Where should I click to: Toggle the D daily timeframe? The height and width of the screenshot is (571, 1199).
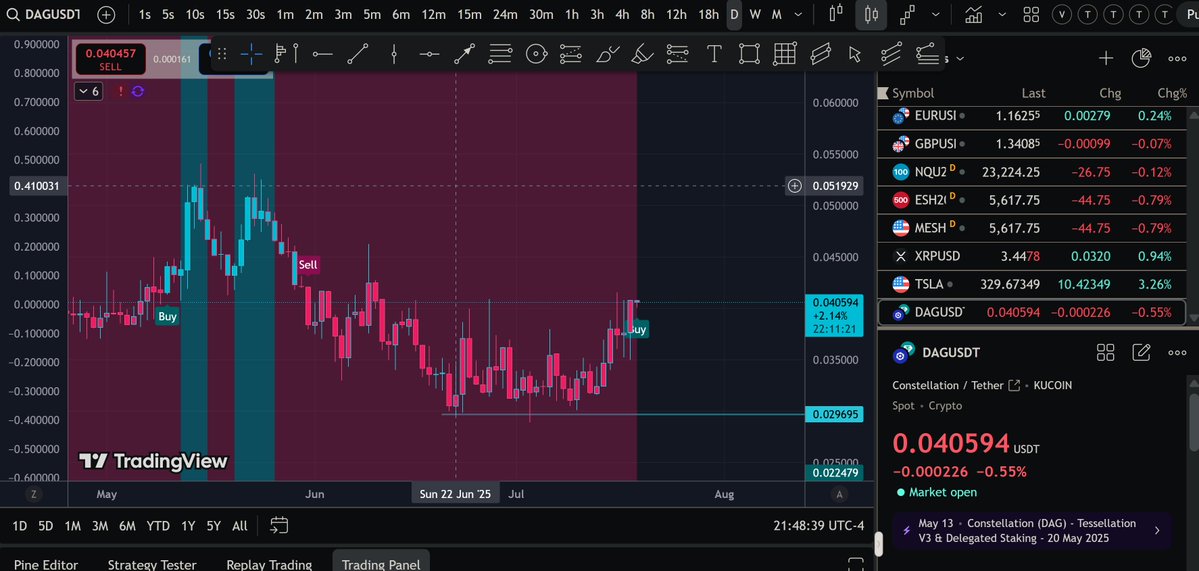point(734,15)
